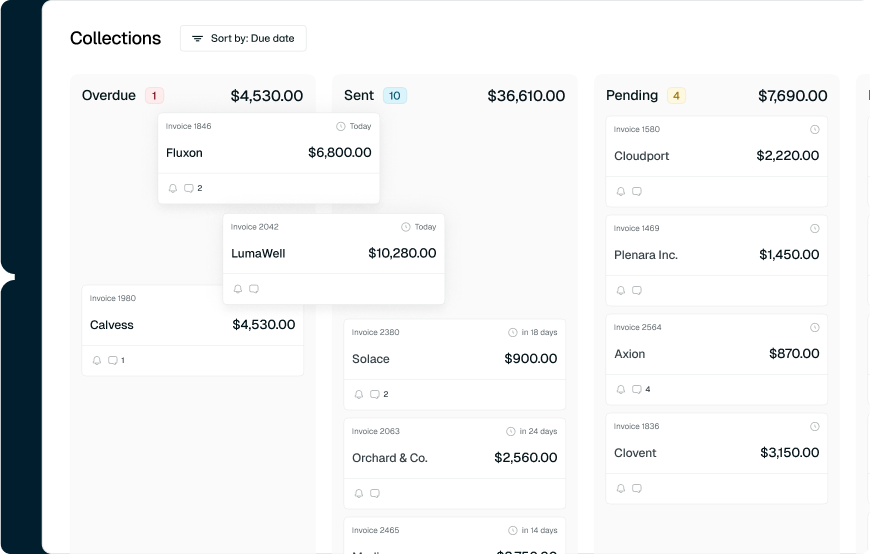Viewport: 882px width, 554px height.
Task: Click the Cloudport company name
Action: pos(642,156)
